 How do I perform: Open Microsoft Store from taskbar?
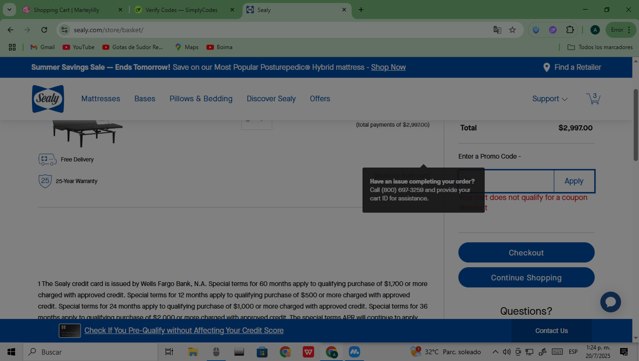point(262,352)
